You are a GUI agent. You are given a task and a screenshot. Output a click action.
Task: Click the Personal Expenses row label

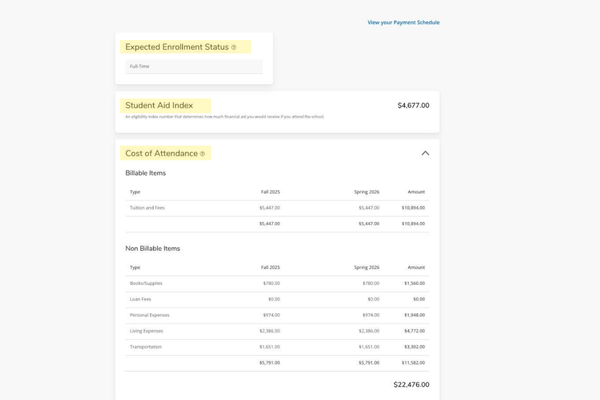pos(149,315)
